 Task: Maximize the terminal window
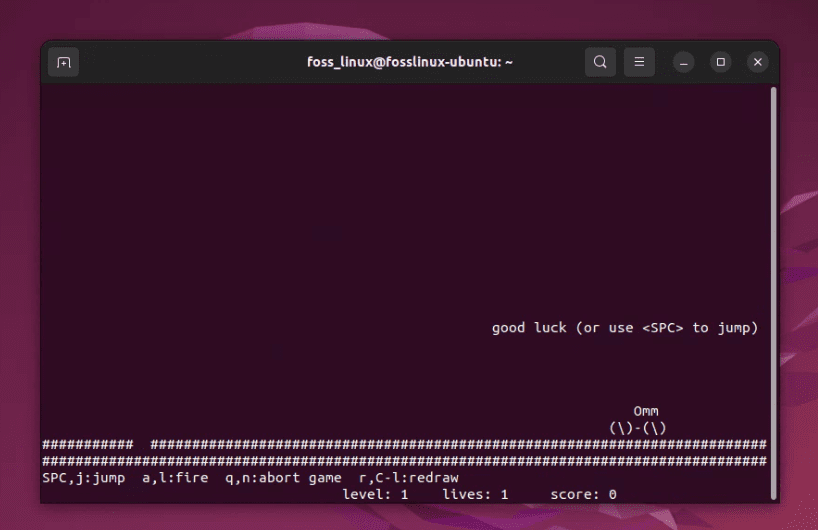point(720,62)
